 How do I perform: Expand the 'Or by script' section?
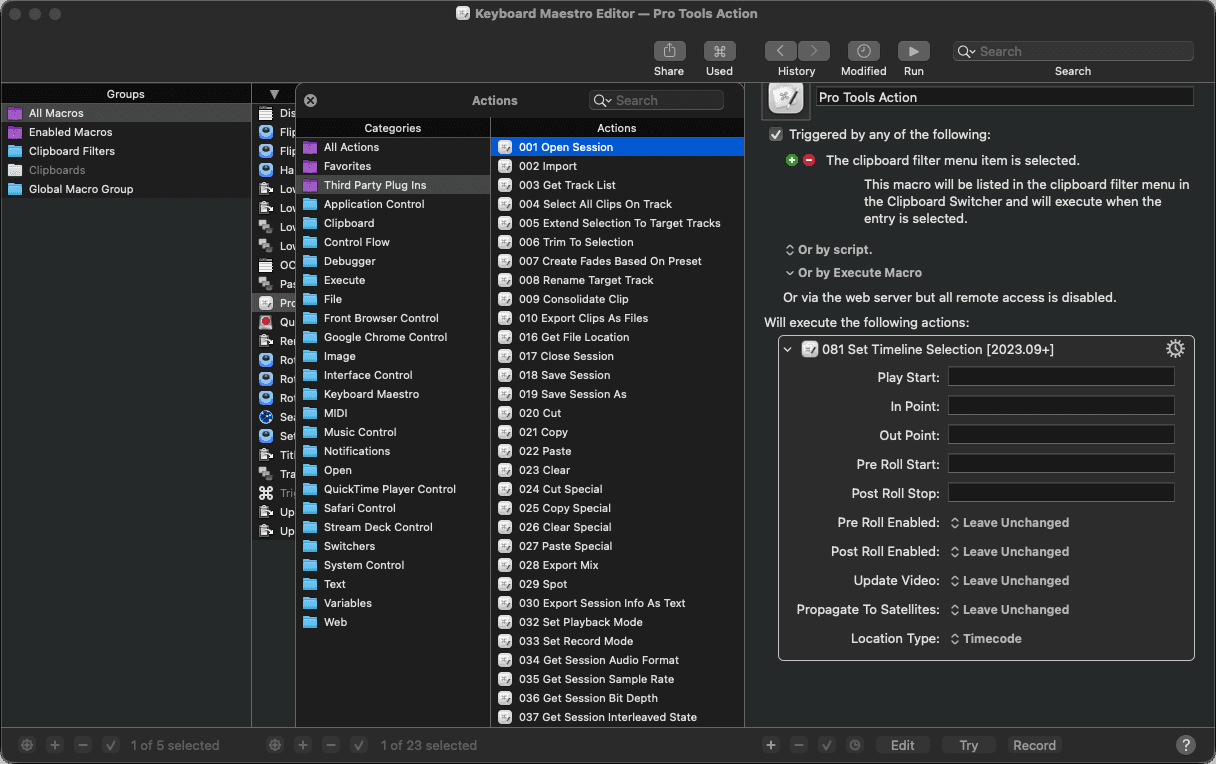pos(829,250)
